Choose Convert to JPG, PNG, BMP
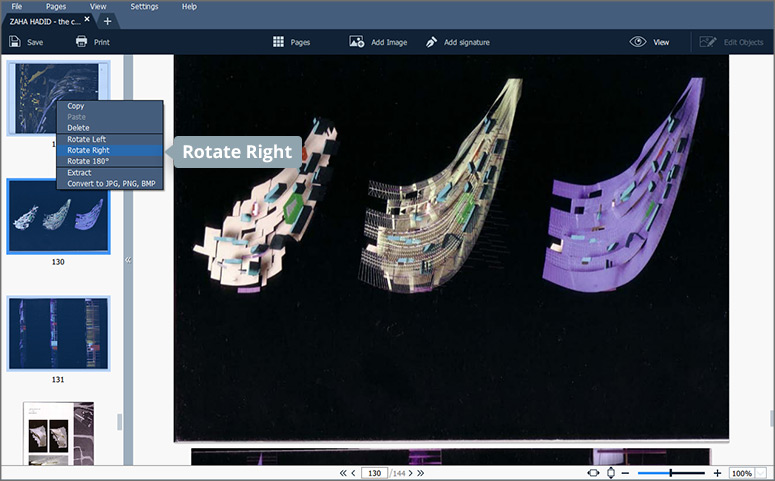 110,183
